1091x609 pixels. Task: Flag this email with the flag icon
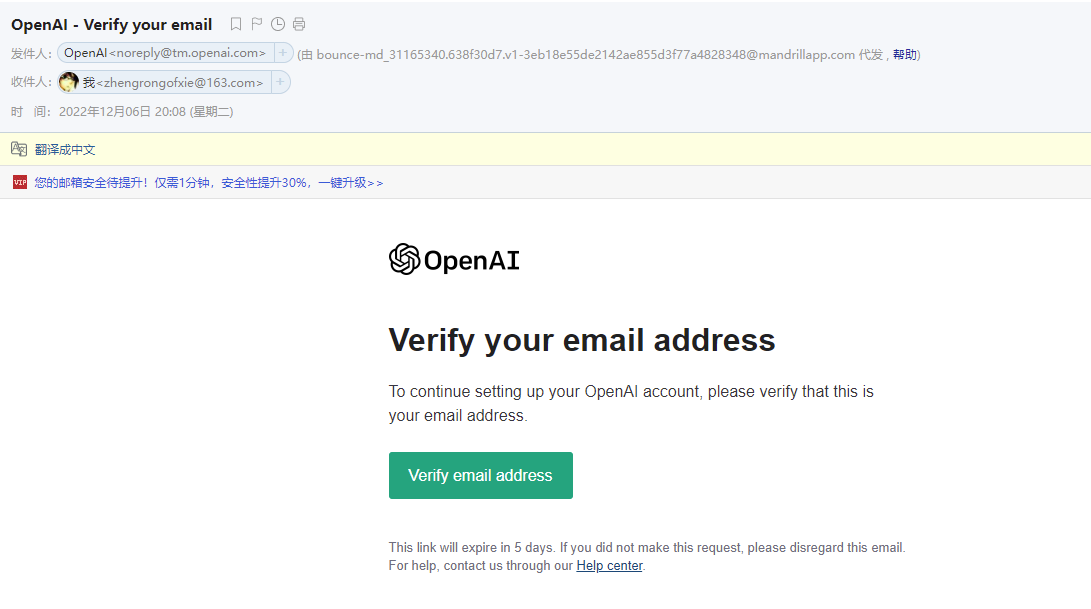[257, 24]
